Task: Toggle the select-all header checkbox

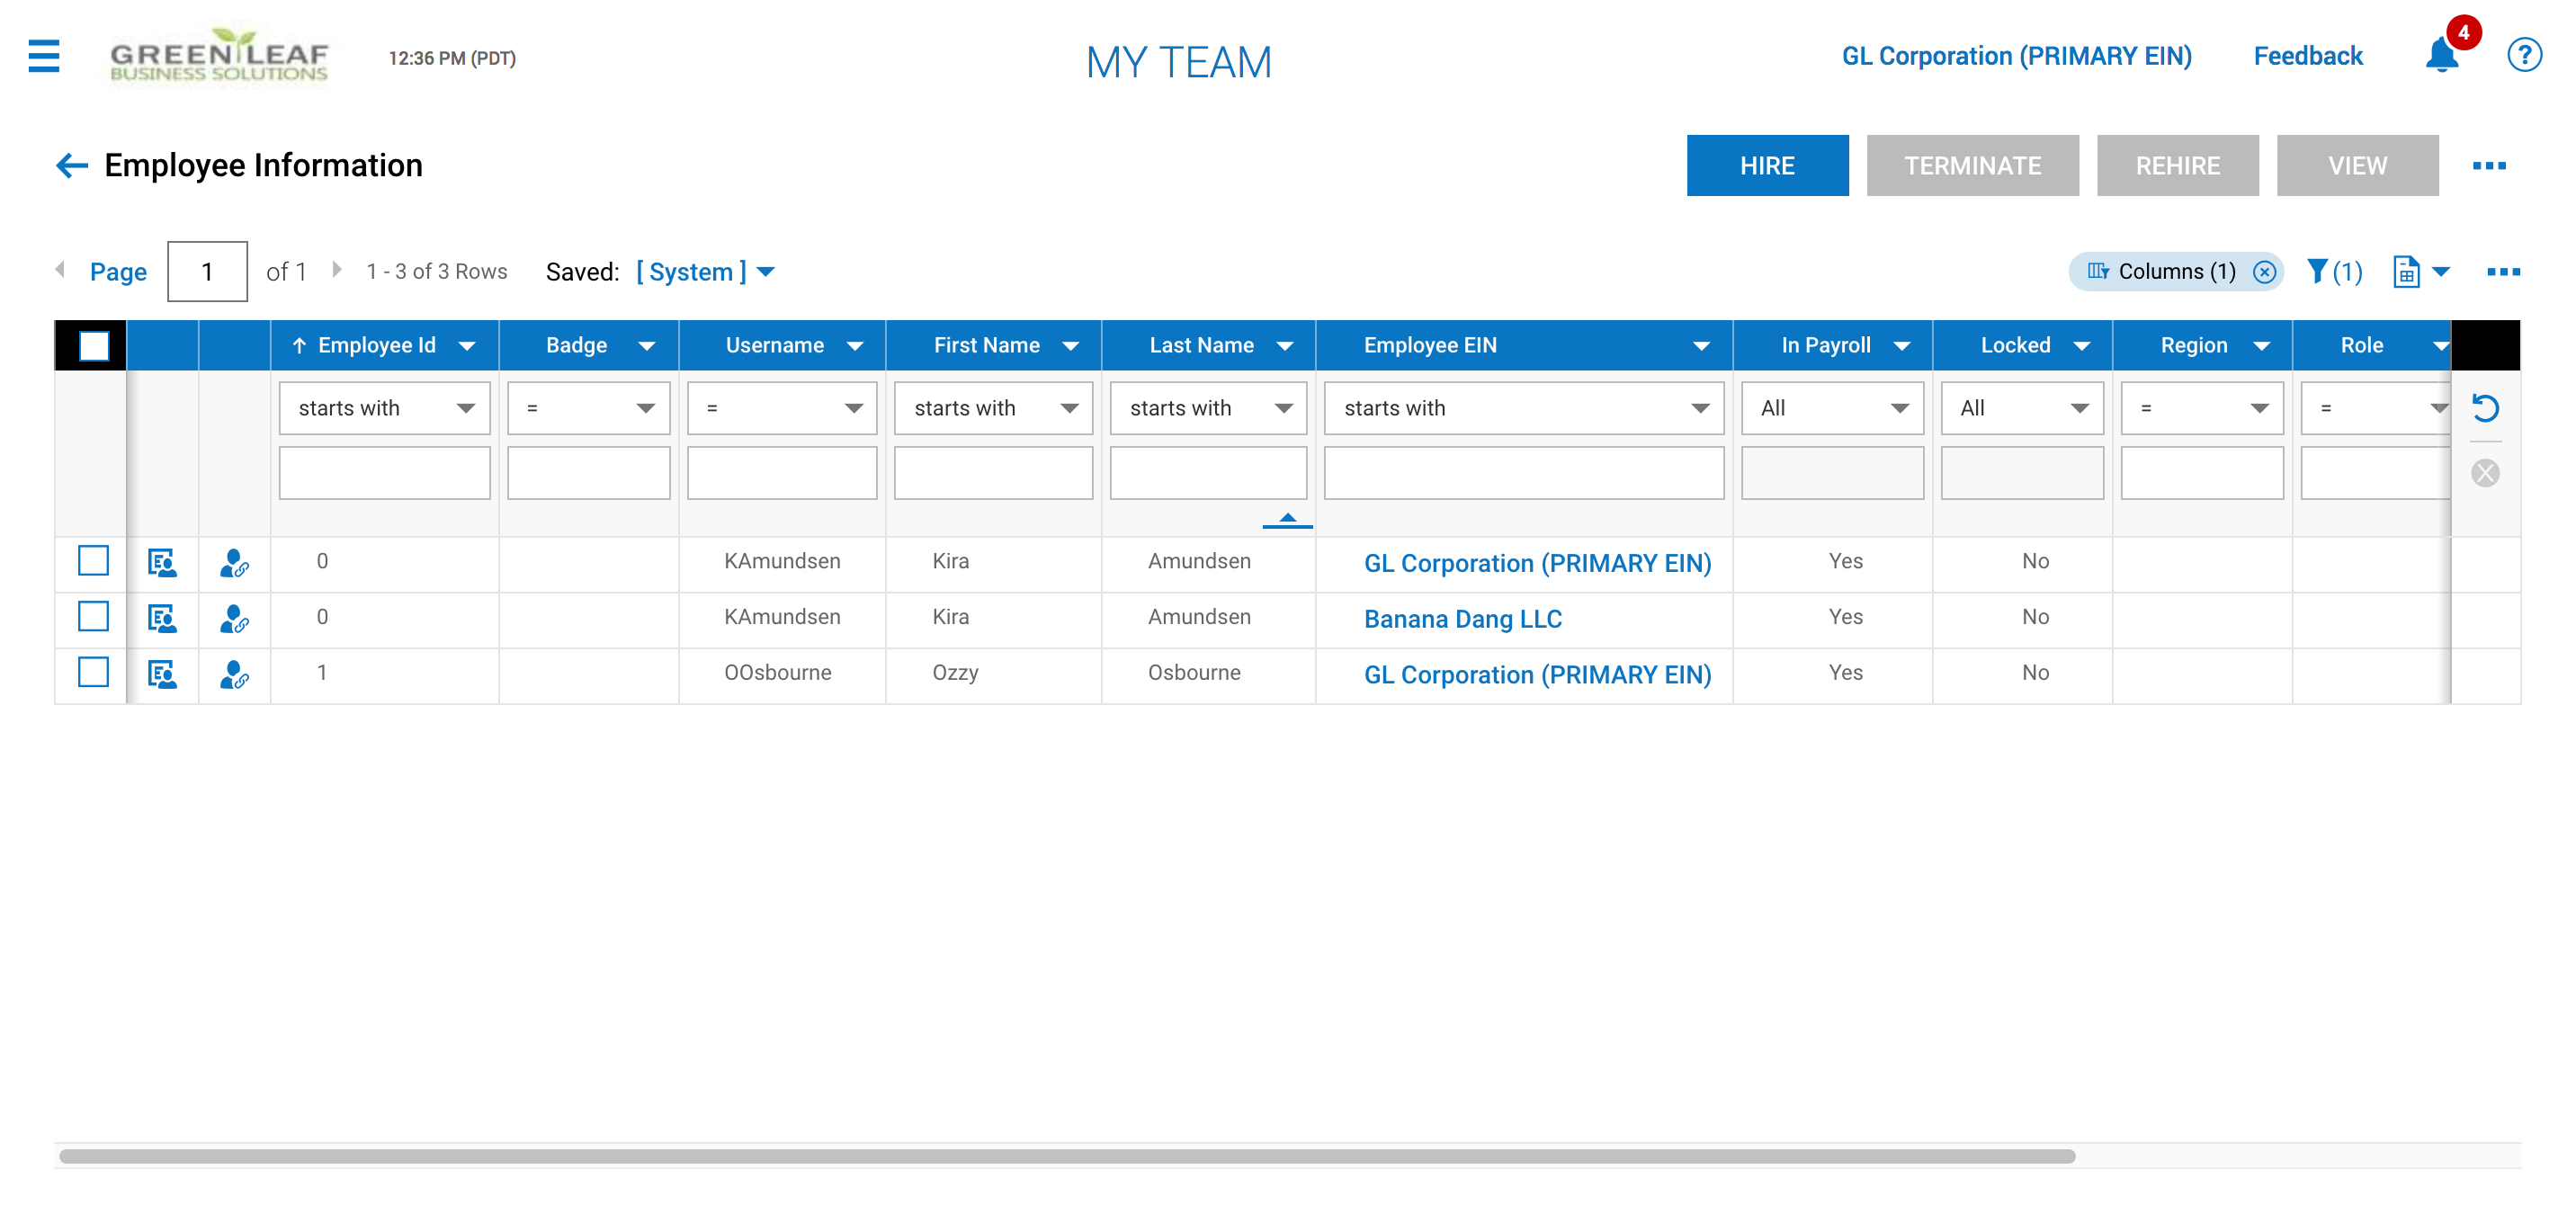Action: [x=93, y=346]
